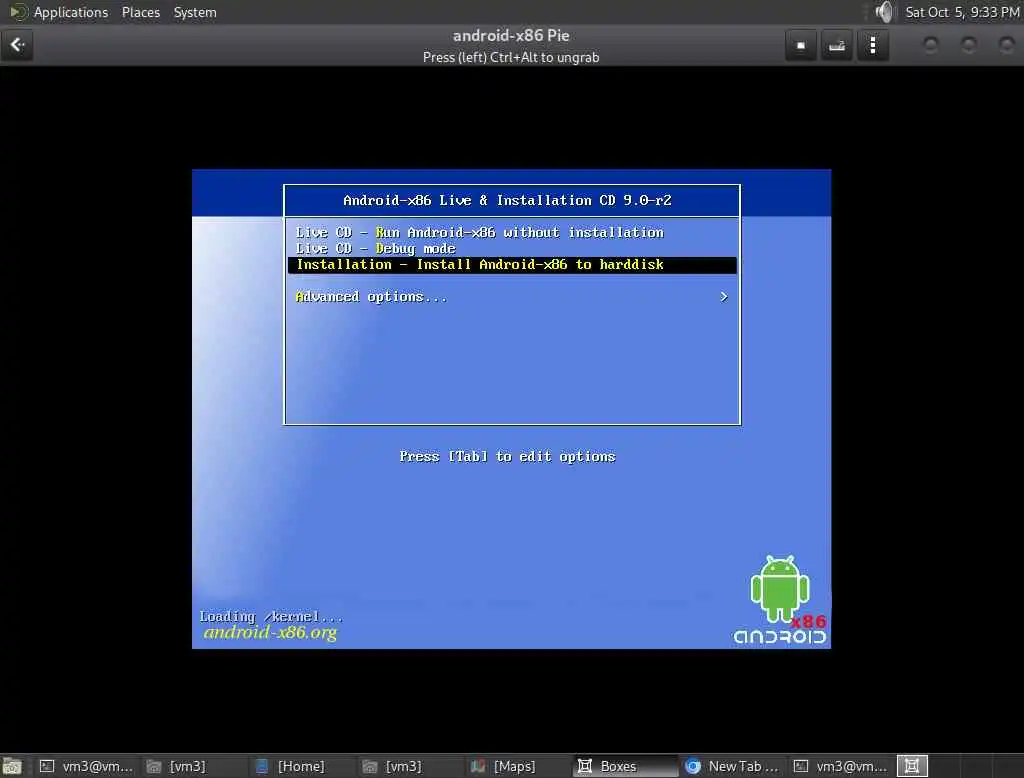Switch to Boxes window in taskbar
The width and height of the screenshot is (1024, 778).
626,766
